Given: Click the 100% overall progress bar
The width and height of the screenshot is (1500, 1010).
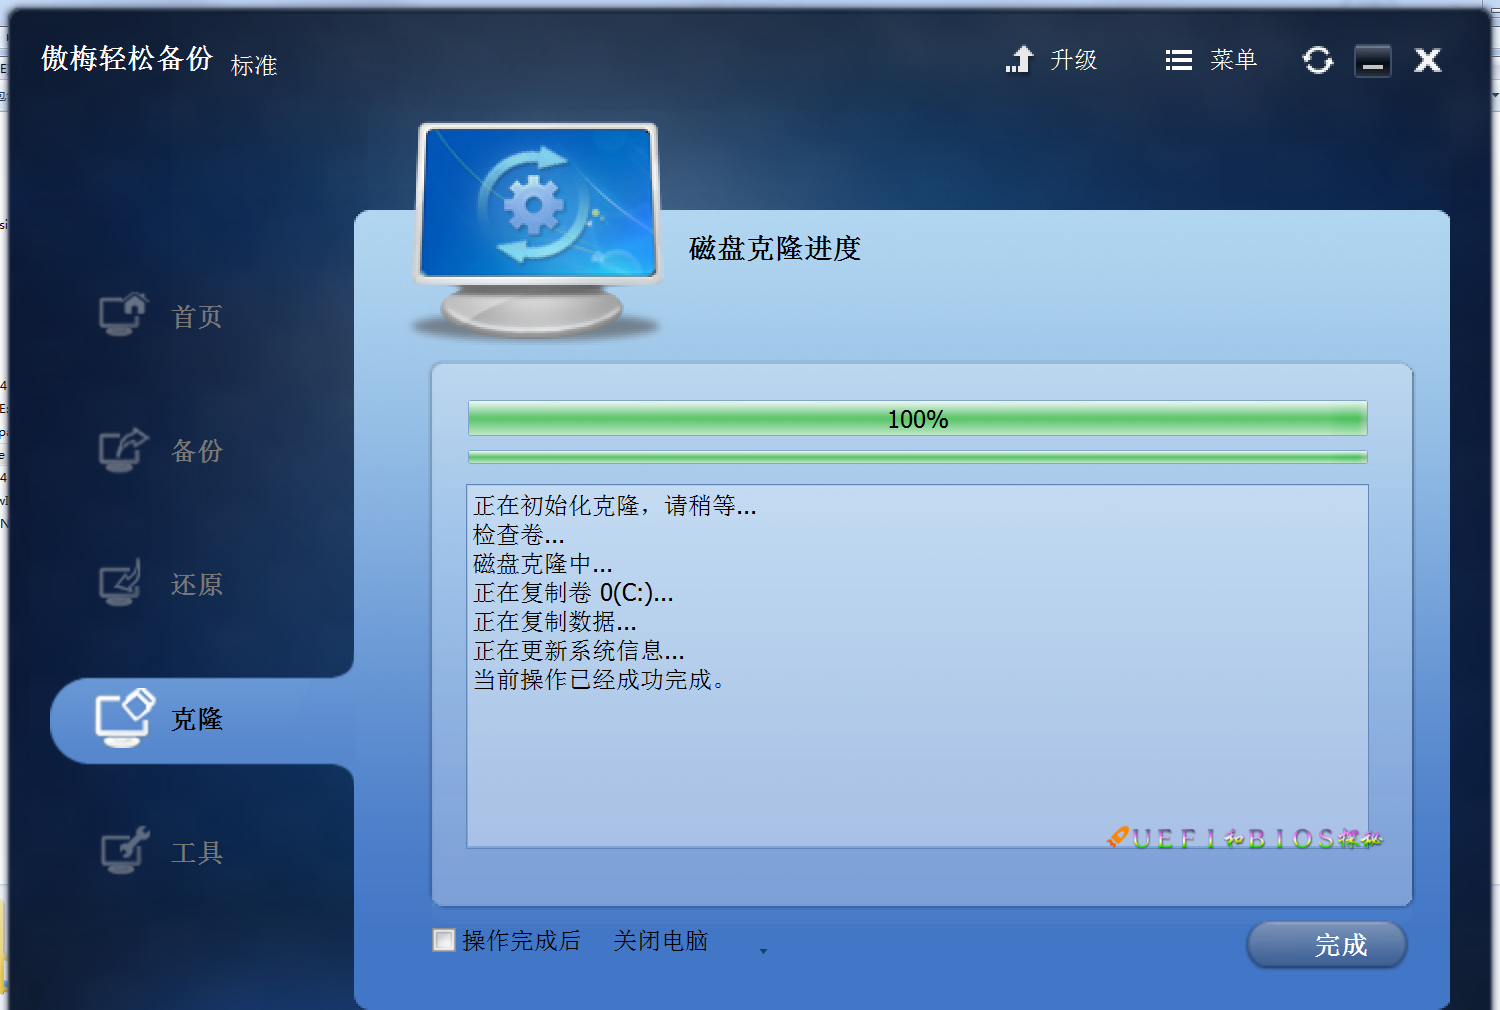Looking at the screenshot, I should coord(918,419).
